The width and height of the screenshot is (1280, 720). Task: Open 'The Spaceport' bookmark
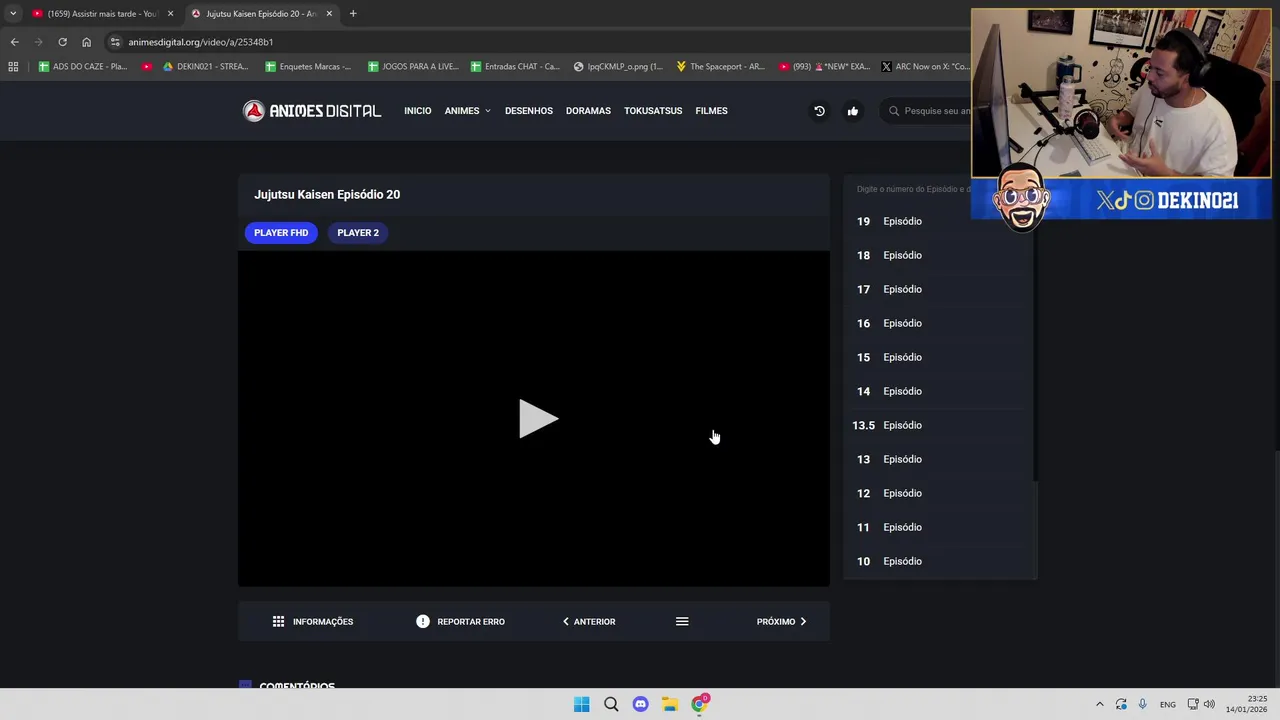point(720,67)
